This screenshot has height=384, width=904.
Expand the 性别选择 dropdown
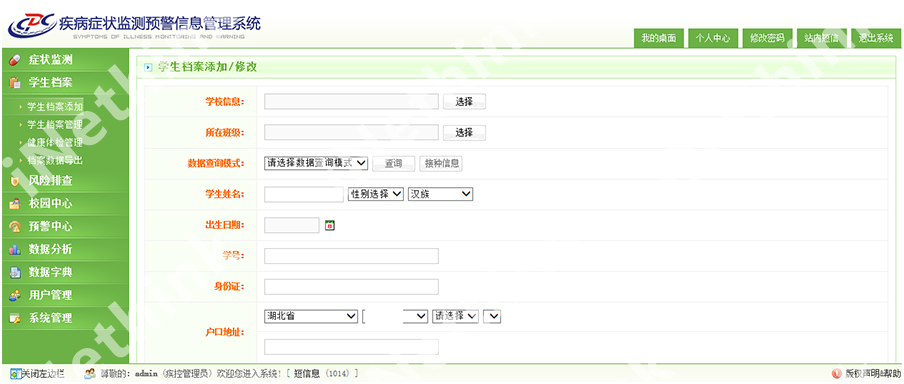tap(376, 194)
